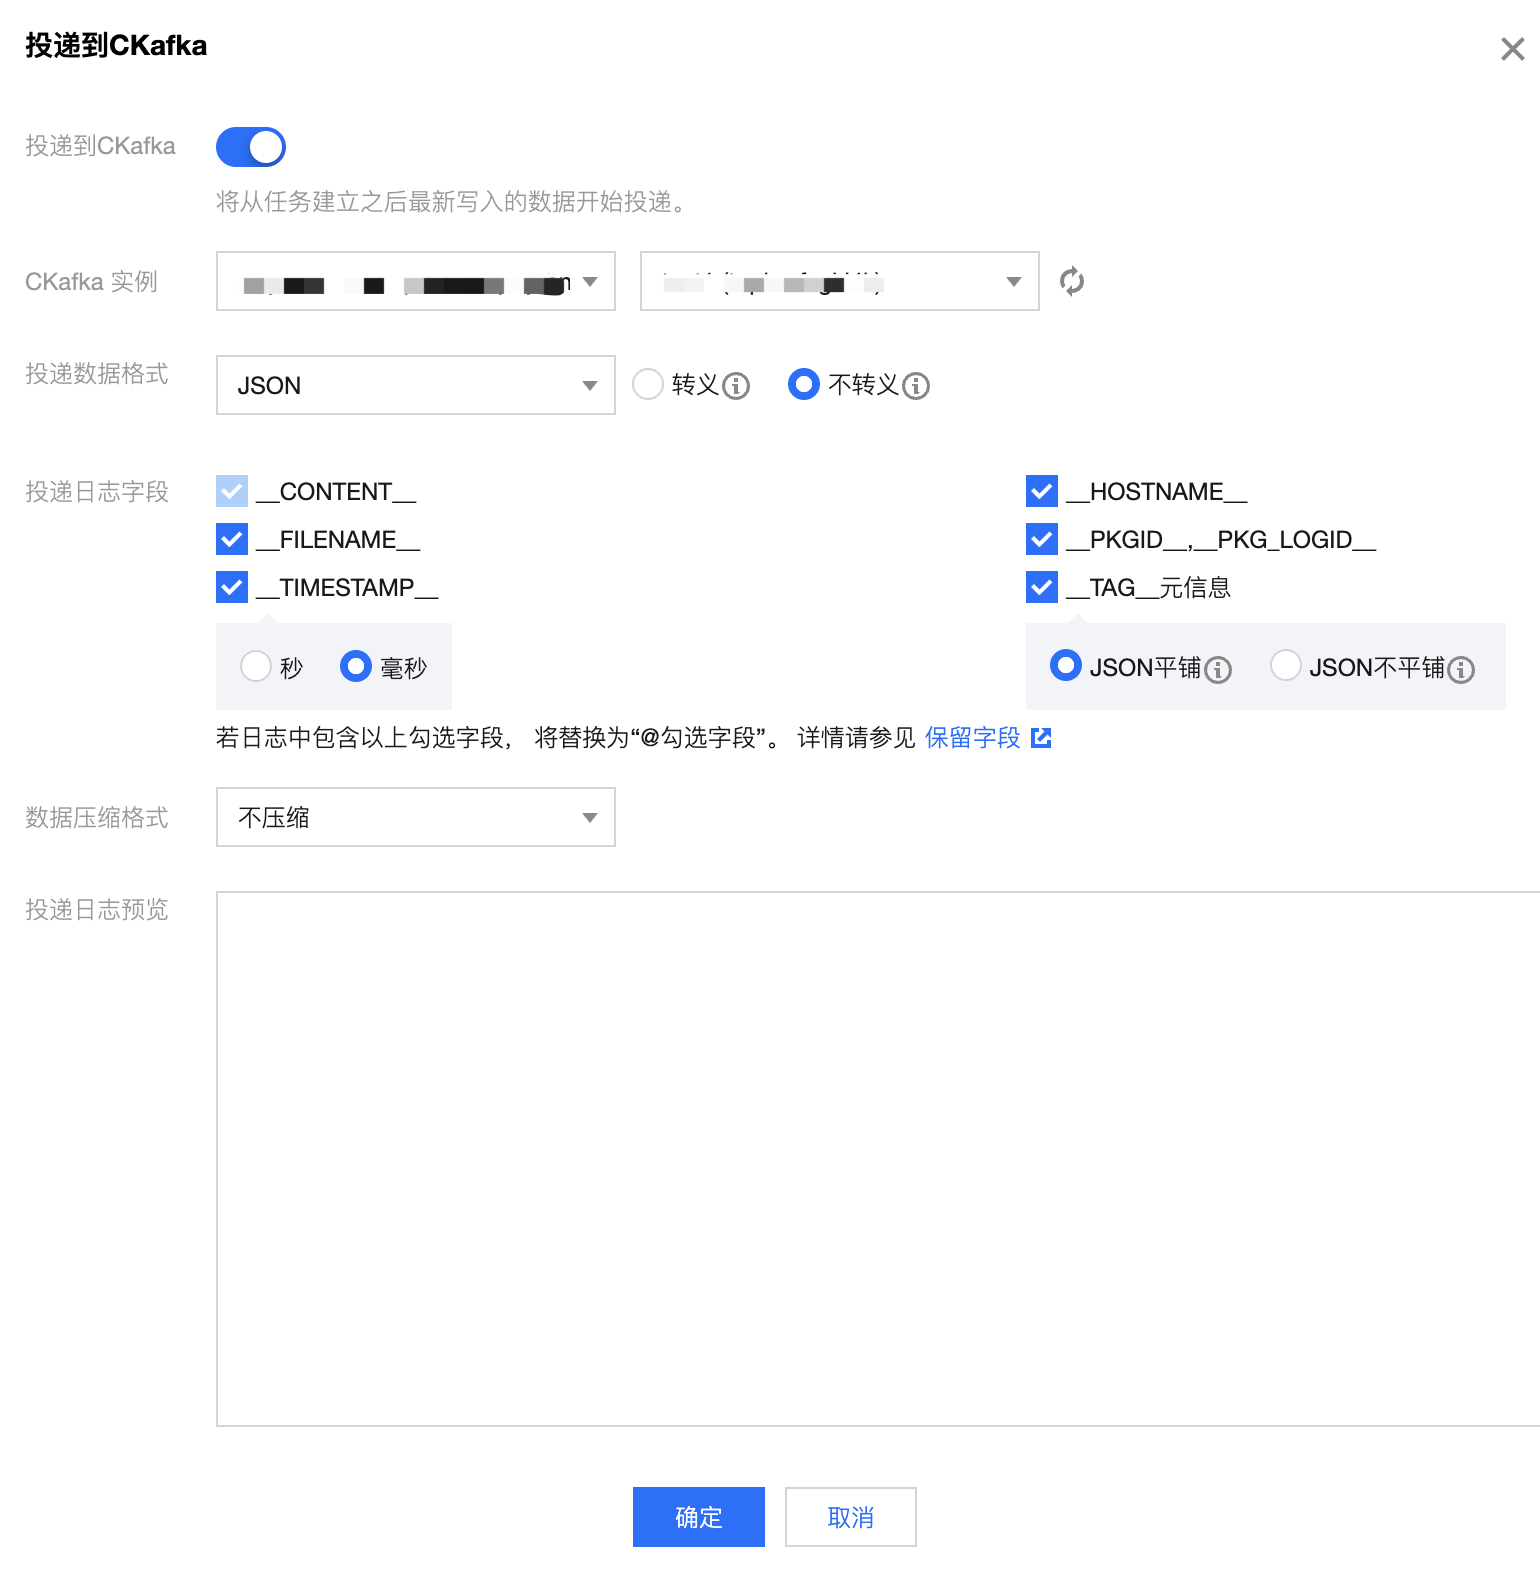Toggle the __CONTENT__ checkbox
The height and width of the screenshot is (1570, 1540).
pos(232,491)
